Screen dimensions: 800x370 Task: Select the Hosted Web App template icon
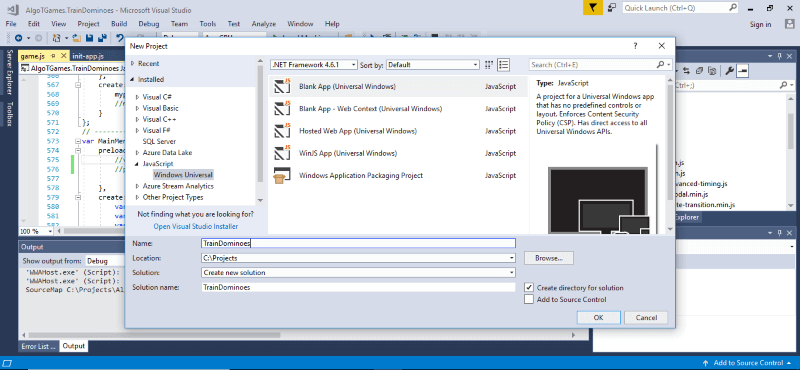coord(282,131)
